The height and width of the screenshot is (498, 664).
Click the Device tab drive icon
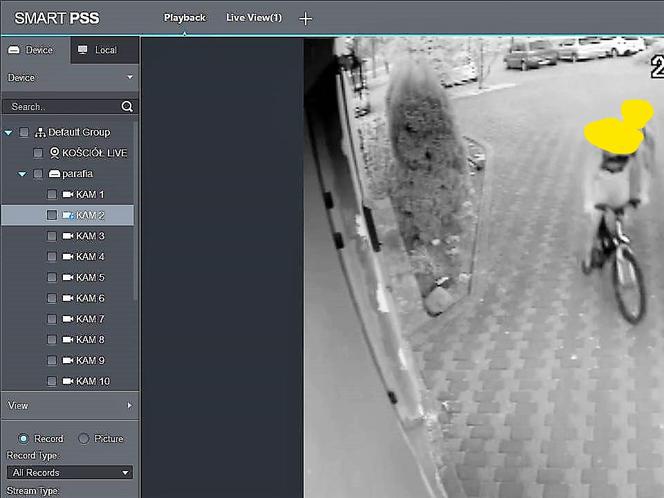coord(14,50)
